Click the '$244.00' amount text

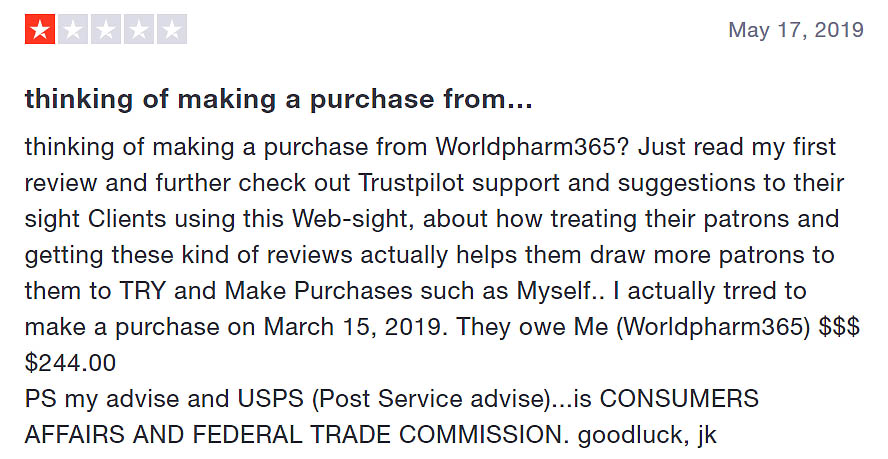[71, 363]
